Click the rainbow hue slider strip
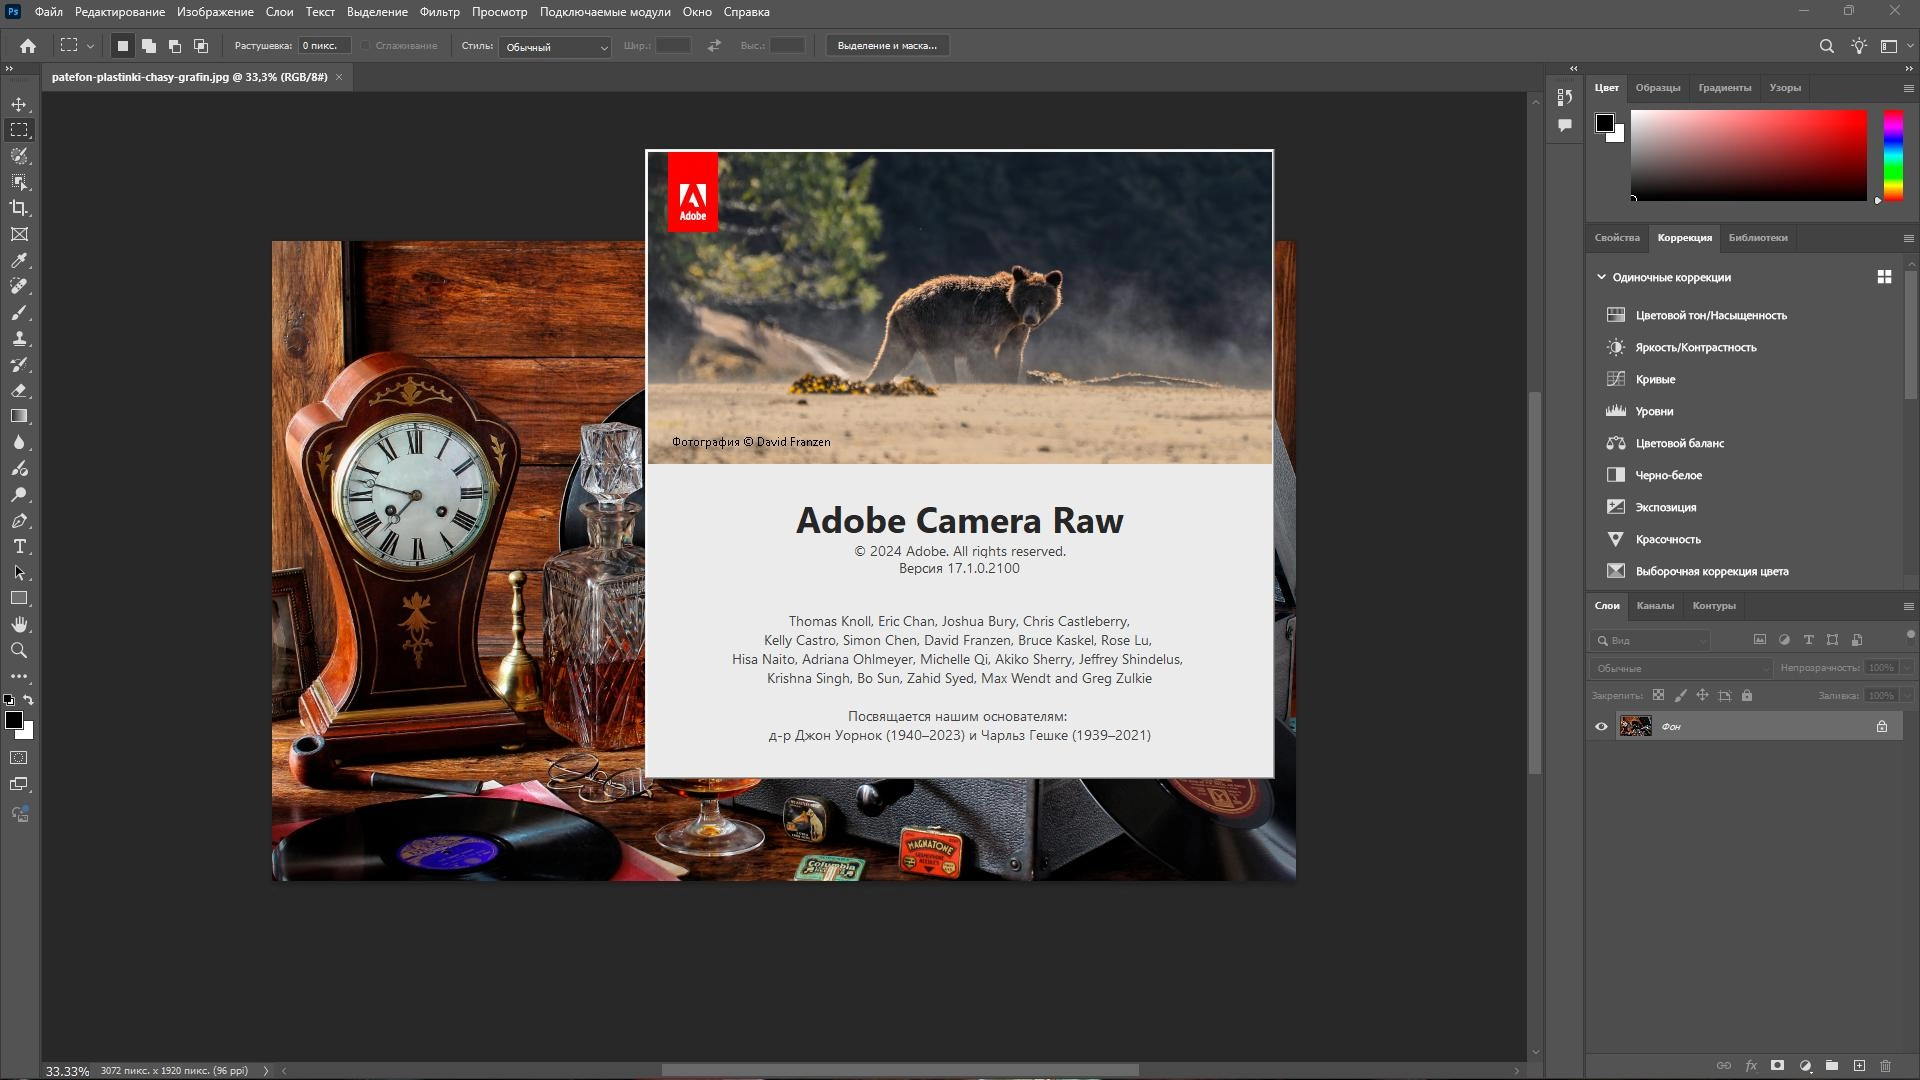1920x1080 pixels. click(x=1893, y=155)
